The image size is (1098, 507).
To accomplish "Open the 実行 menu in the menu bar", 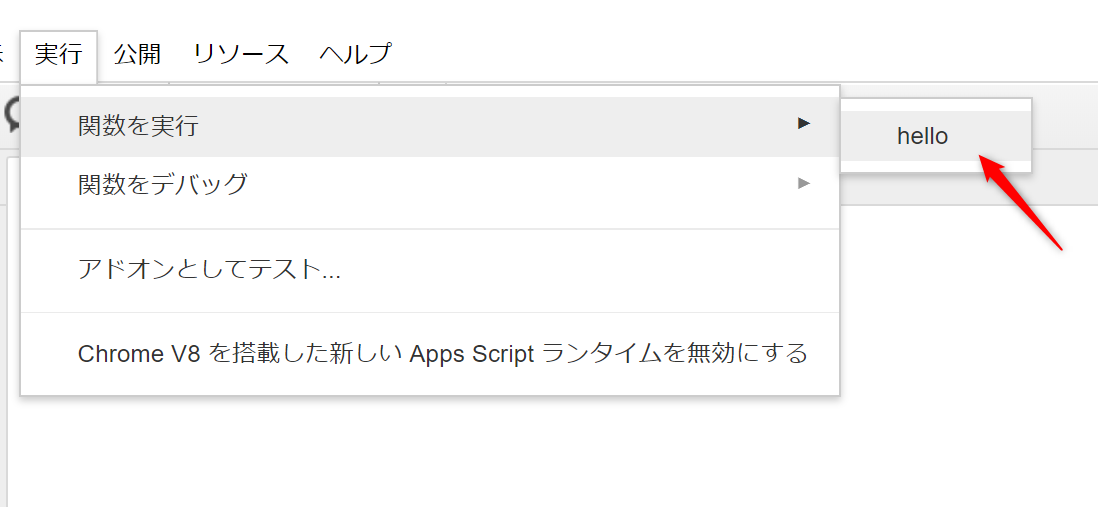I will tap(58, 54).
